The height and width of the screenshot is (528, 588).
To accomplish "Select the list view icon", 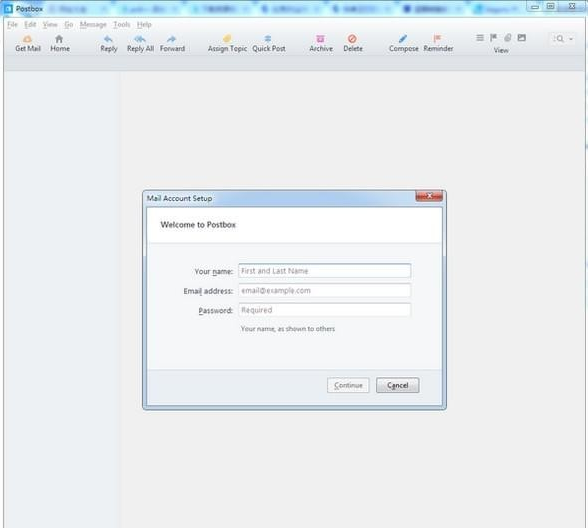I will 480,38.
